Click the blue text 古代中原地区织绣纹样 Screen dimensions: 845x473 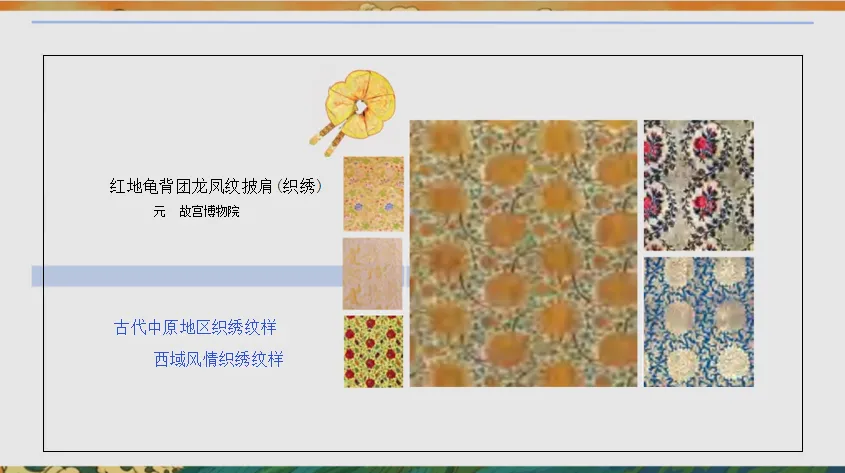tap(195, 327)
